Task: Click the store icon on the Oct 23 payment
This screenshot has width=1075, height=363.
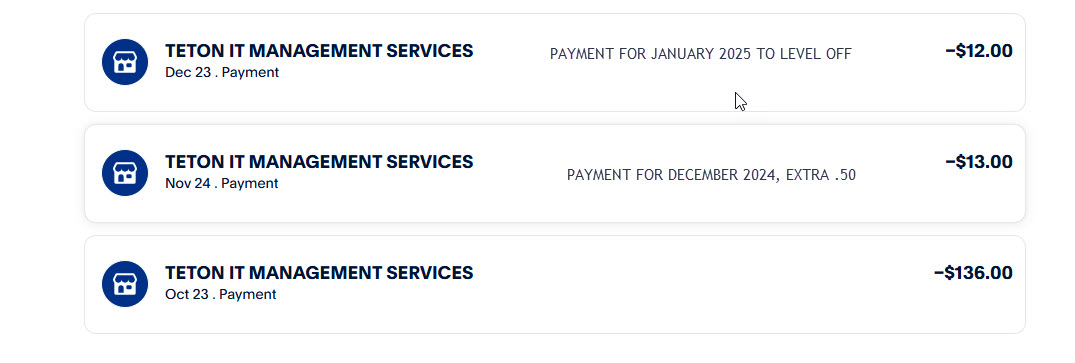Action: tap(125, 284)
